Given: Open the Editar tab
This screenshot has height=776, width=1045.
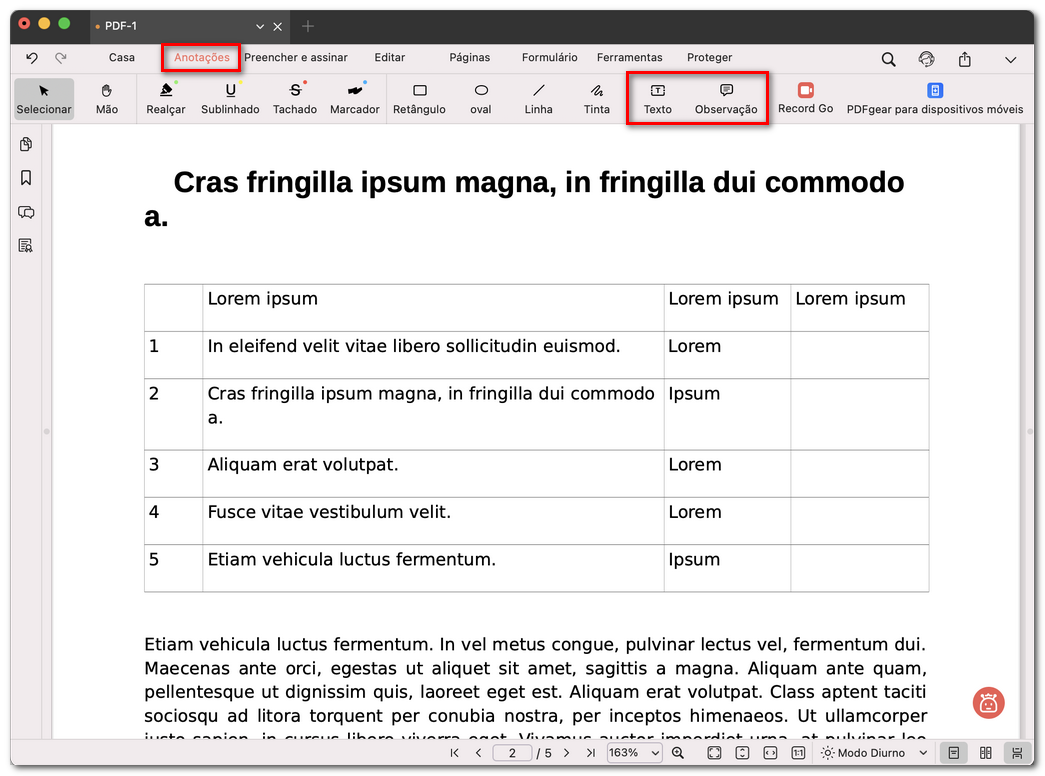Looking at the screenshot, I should [x=390, y=58].
